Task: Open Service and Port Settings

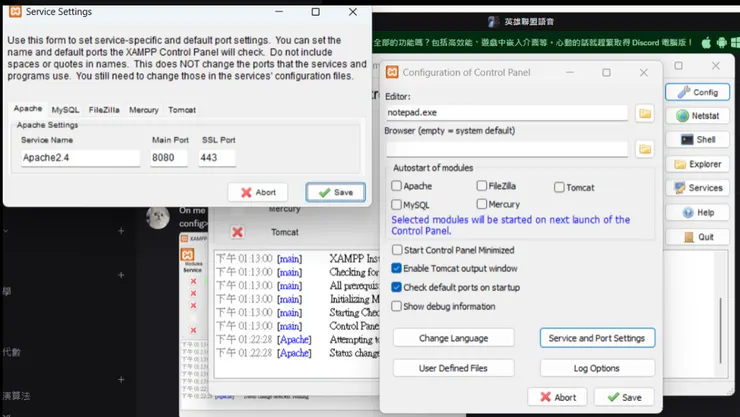Action: pos(597,338)
